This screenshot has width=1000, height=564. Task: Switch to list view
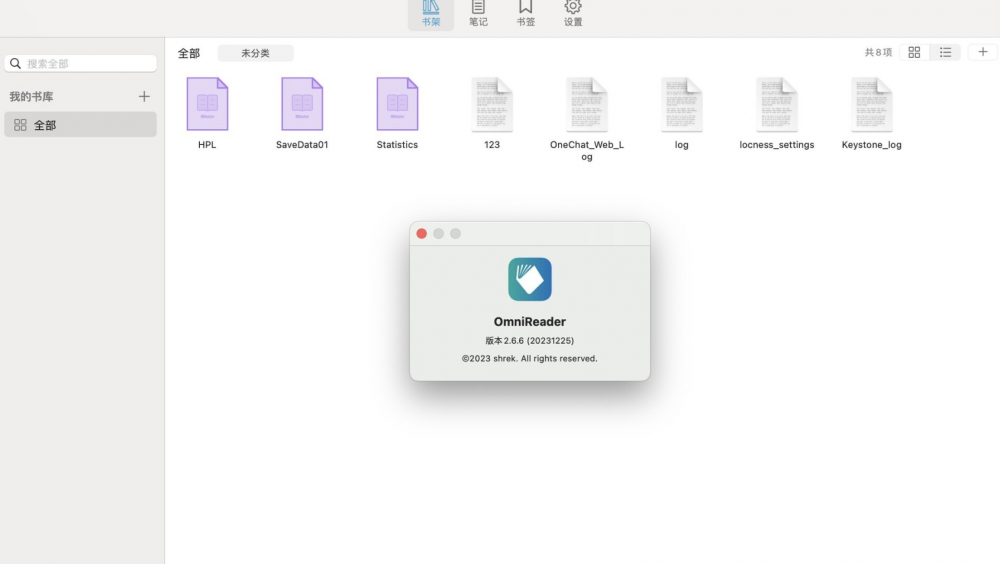(945, 52)
